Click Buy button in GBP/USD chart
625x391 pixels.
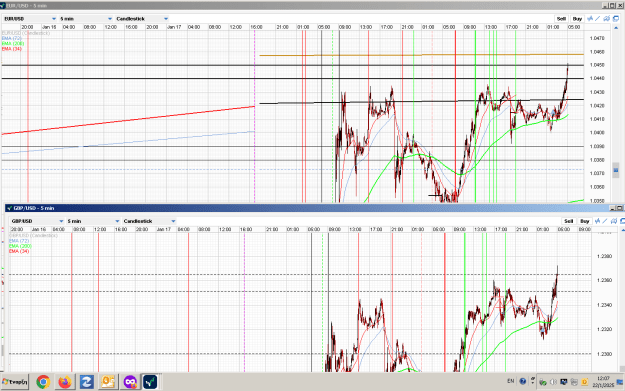point(585,221)
